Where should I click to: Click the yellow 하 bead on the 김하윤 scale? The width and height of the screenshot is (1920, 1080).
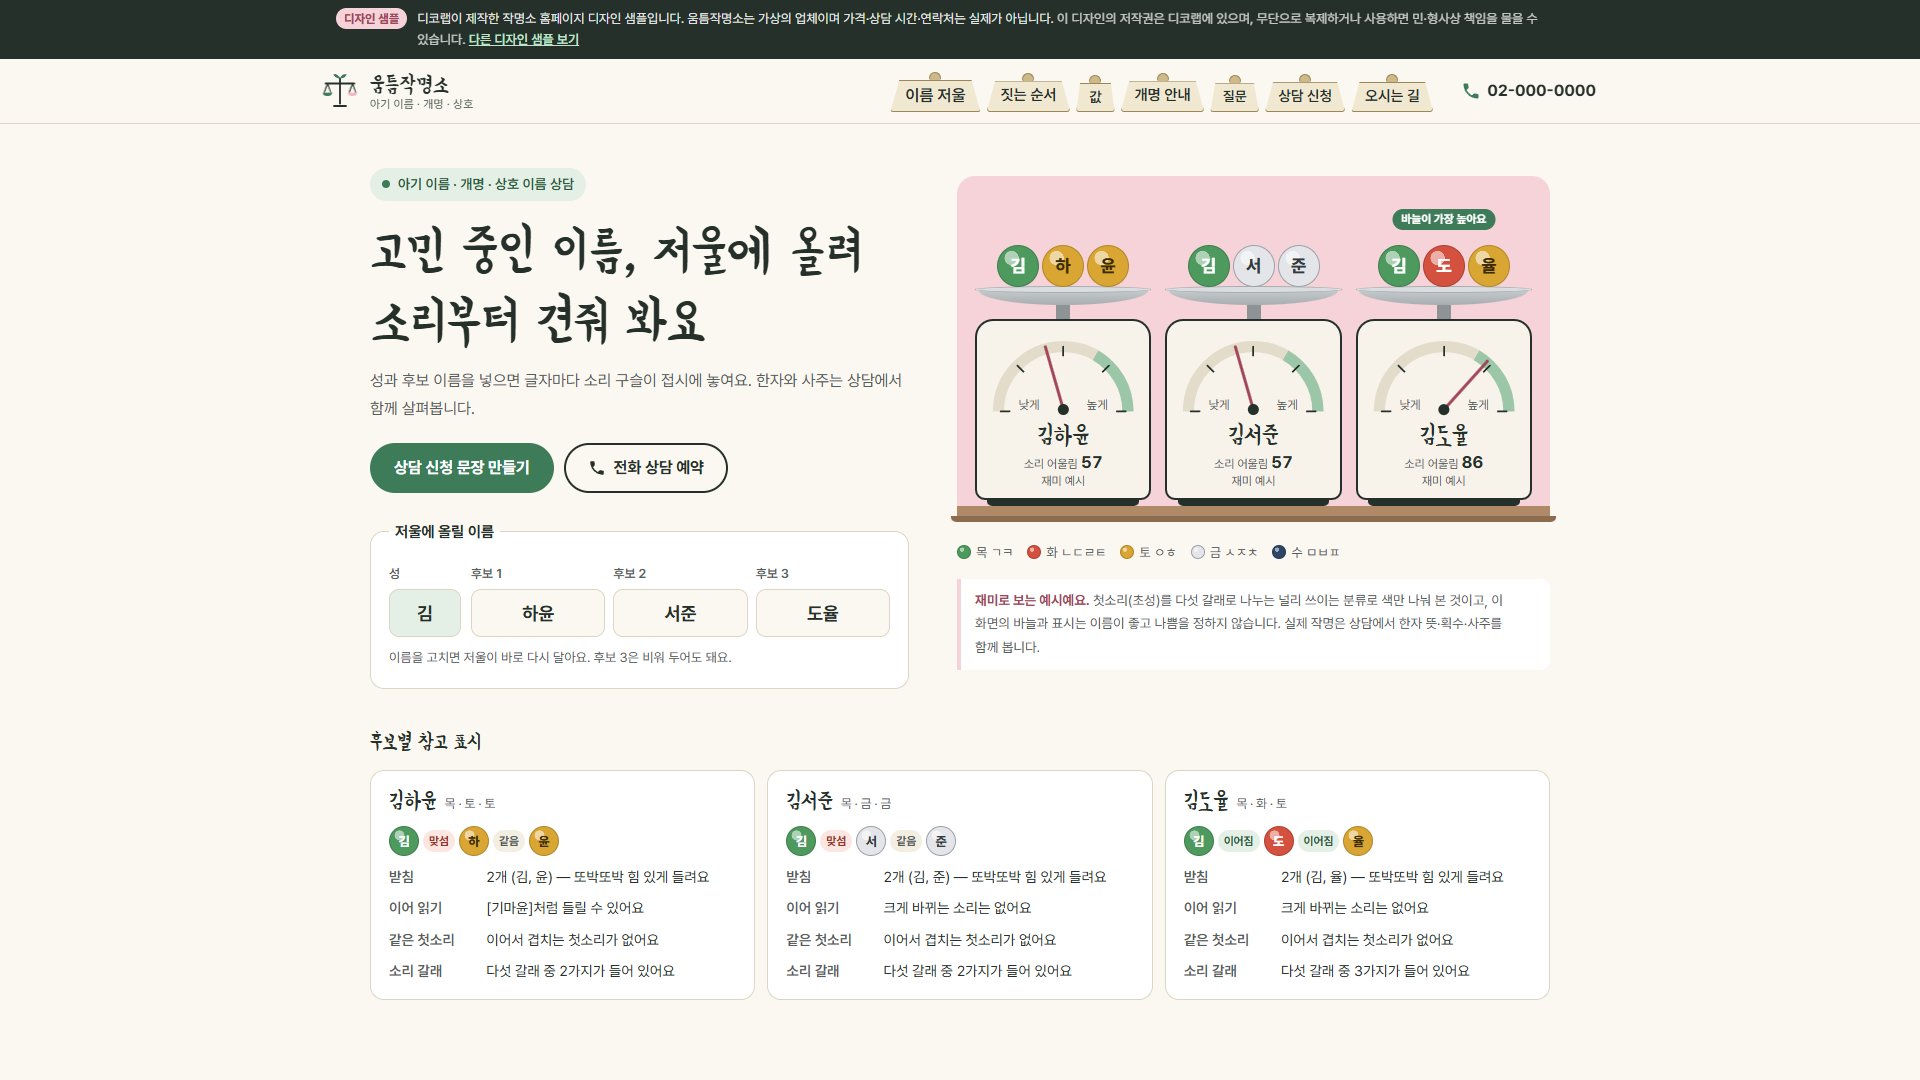[x=1063, y=266]
